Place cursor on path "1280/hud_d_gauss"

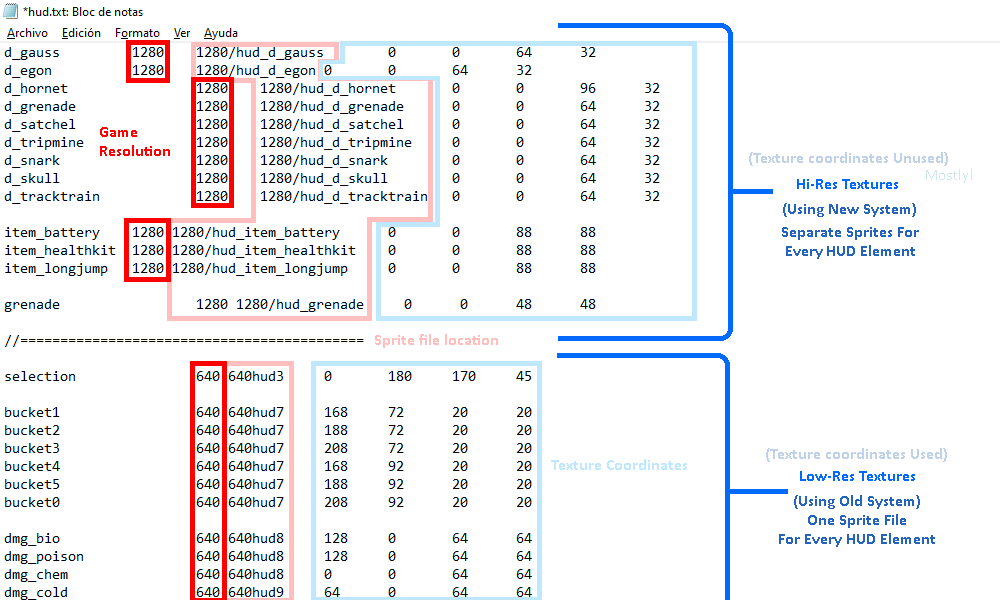260,52
